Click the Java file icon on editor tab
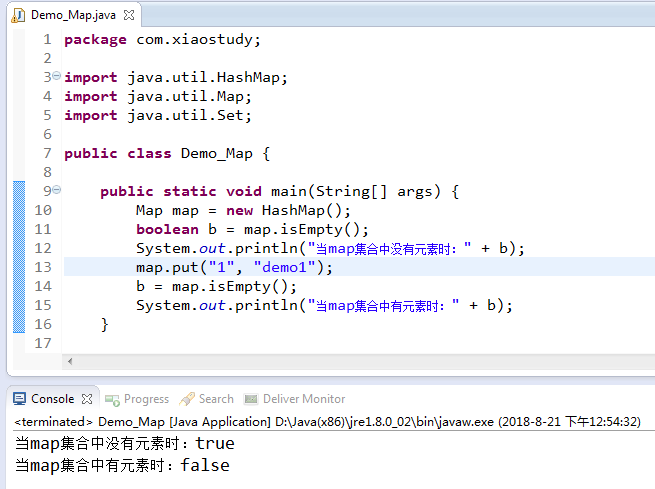655x489 pixels. coord(18,15)
